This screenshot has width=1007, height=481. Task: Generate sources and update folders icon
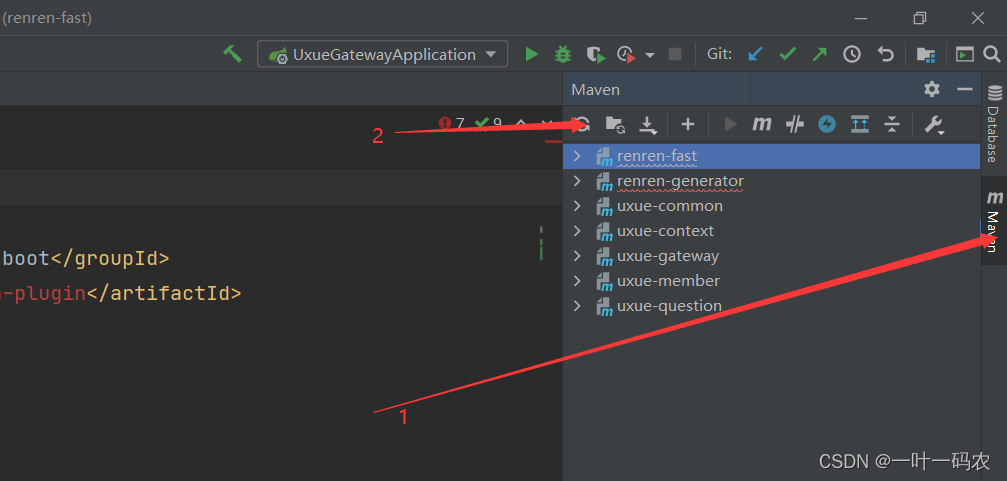point(615,125)
